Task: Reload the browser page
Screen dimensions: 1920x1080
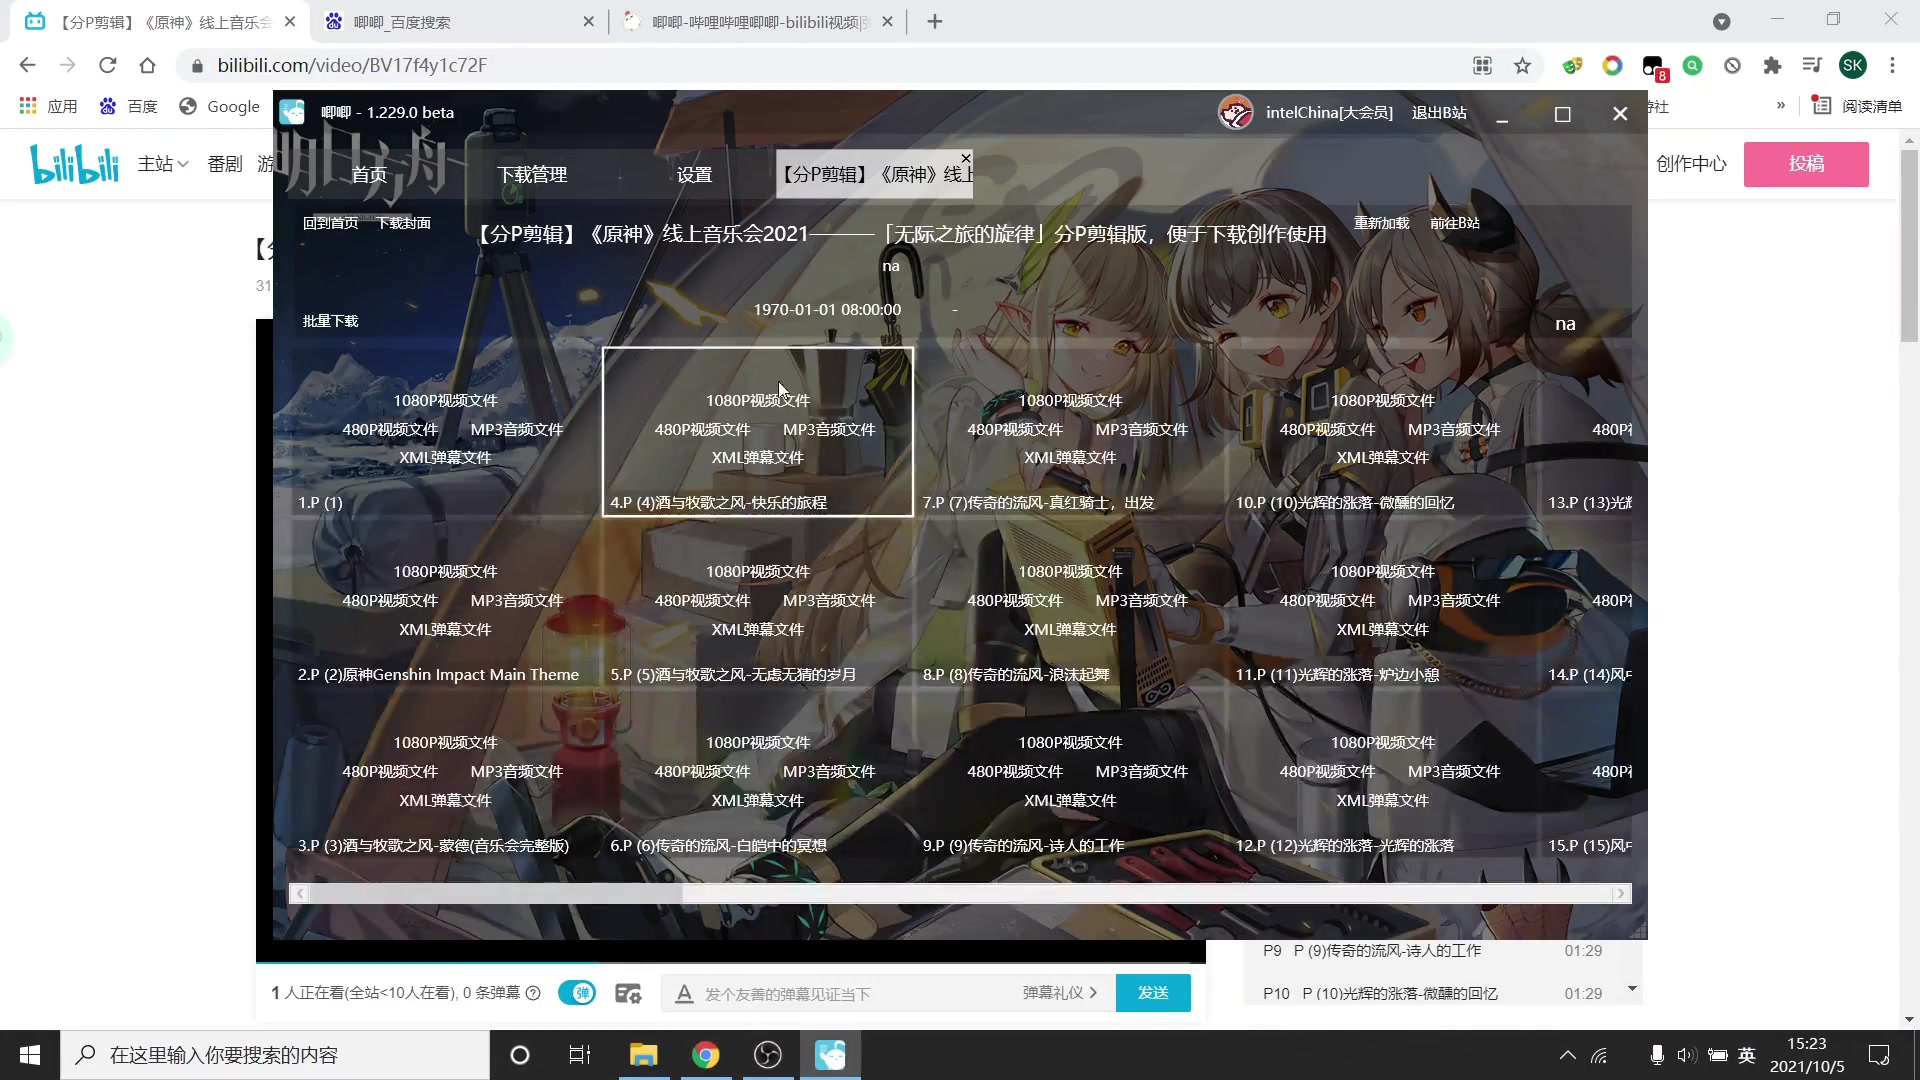Action: click(x=108, y=65)
